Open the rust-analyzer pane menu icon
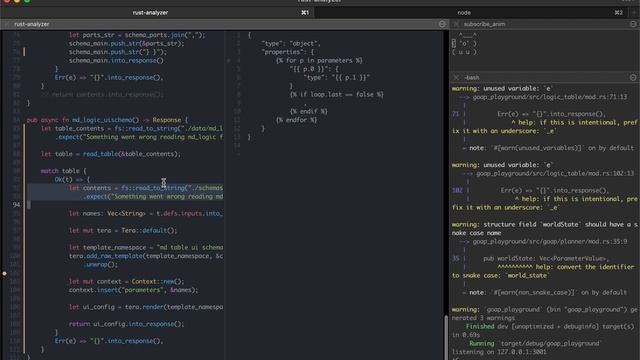The height and width of the screenshot is (360, 640). pos(442,24)
